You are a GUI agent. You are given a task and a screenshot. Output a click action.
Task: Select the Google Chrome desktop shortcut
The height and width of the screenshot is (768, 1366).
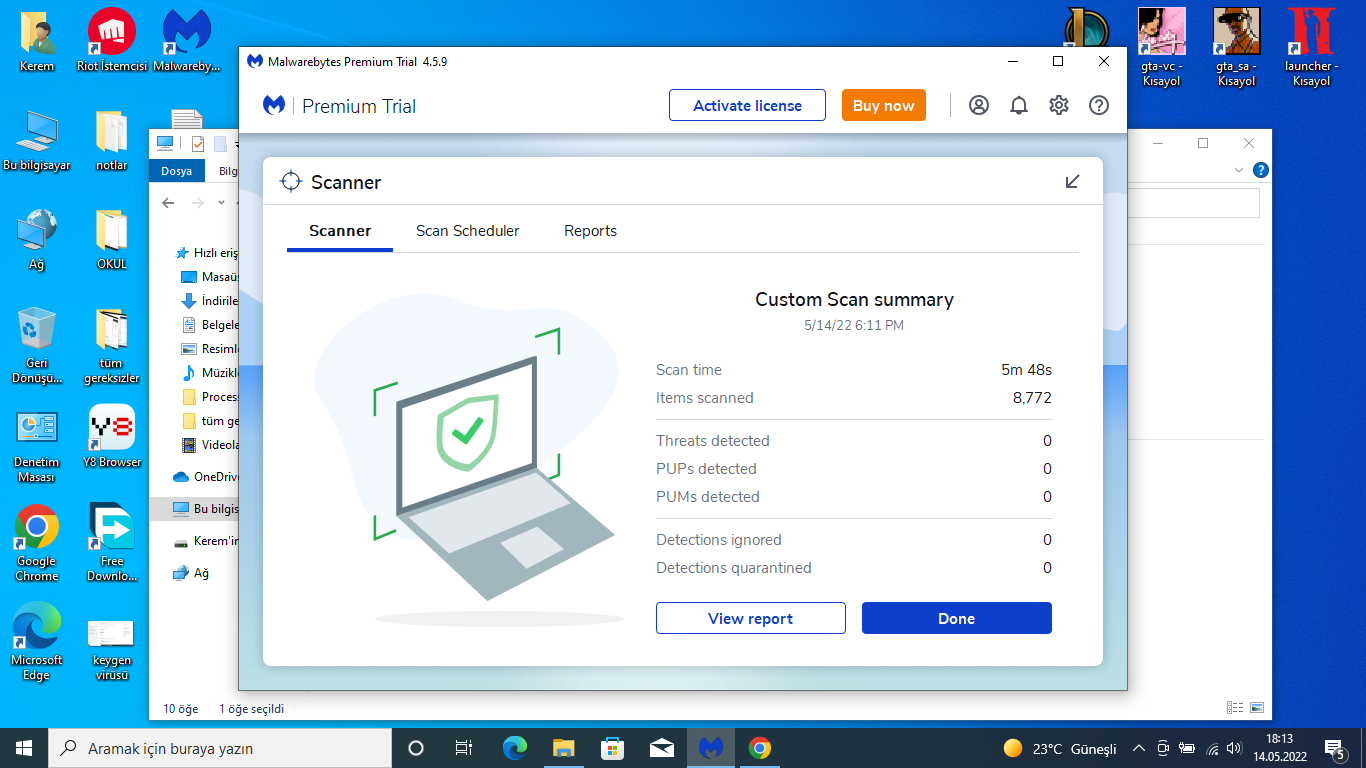(37, 544)
